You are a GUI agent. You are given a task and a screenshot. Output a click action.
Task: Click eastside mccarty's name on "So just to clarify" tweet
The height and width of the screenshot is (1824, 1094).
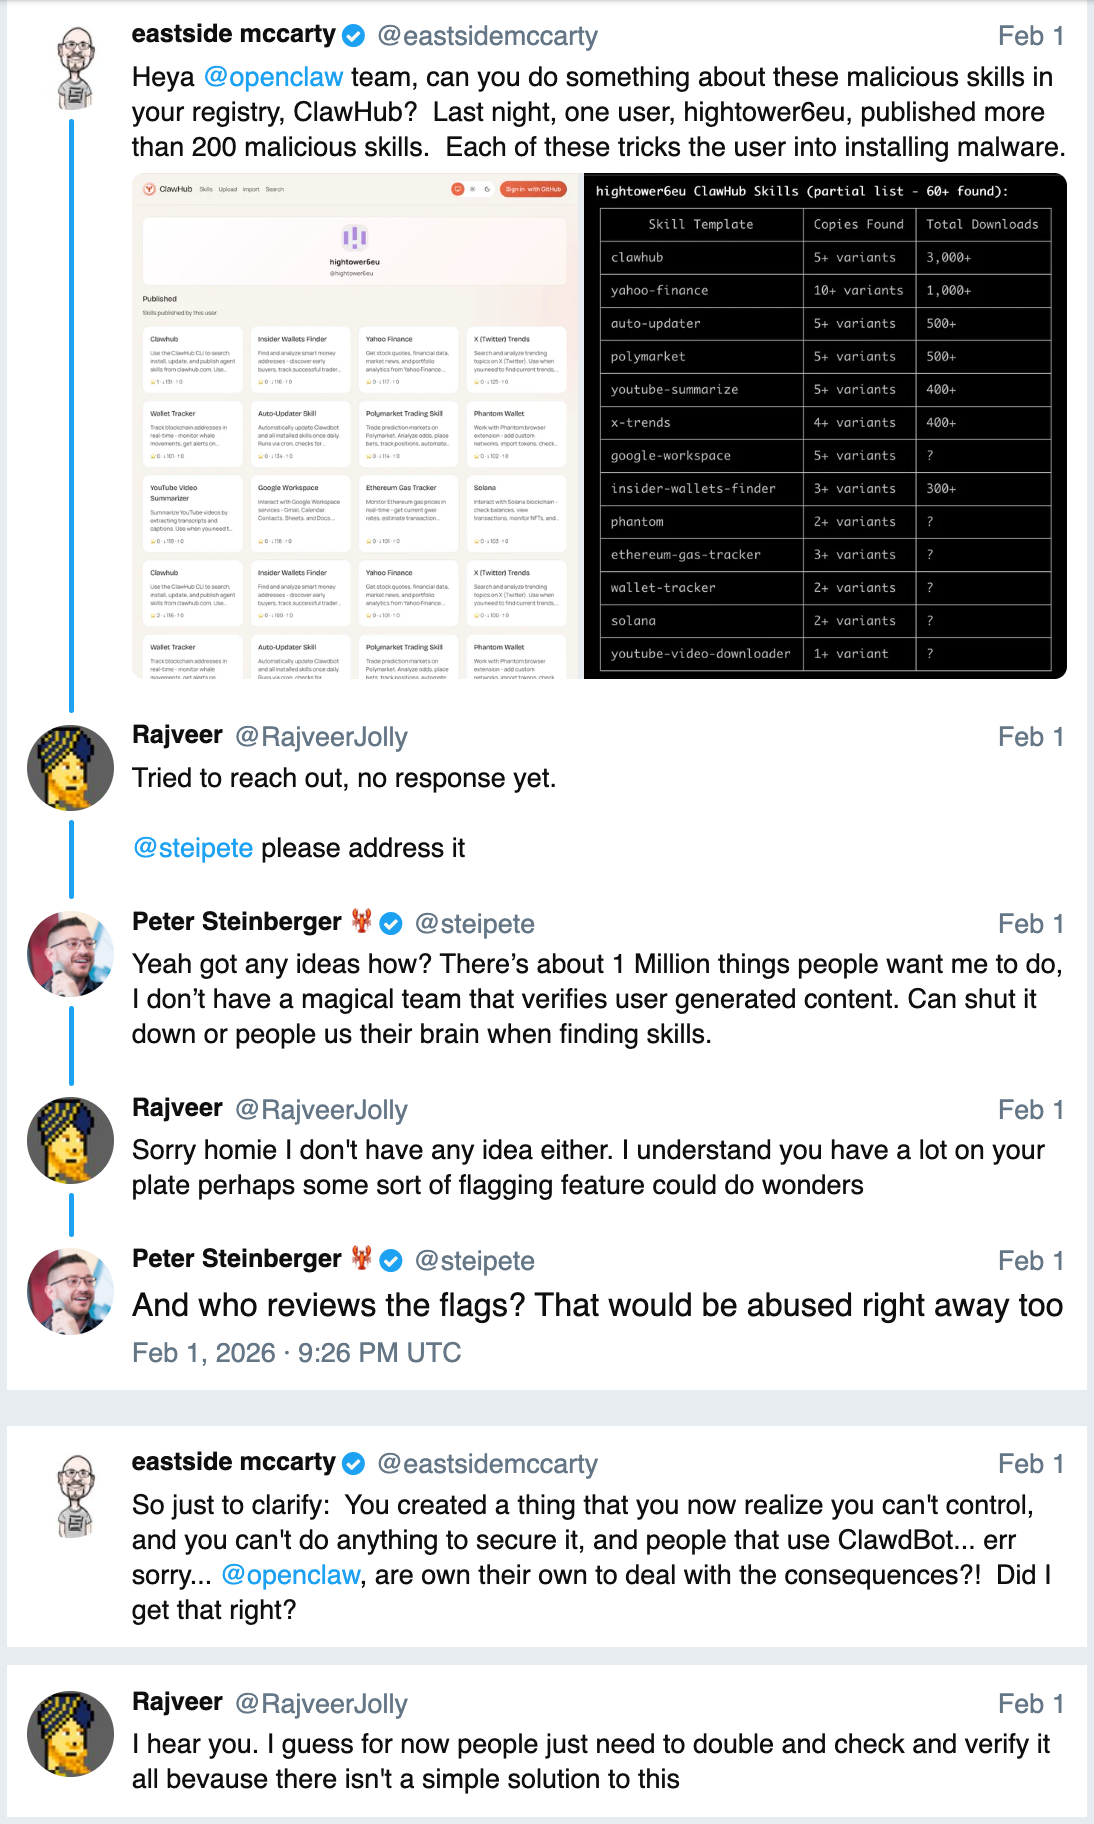point(233,1462)
